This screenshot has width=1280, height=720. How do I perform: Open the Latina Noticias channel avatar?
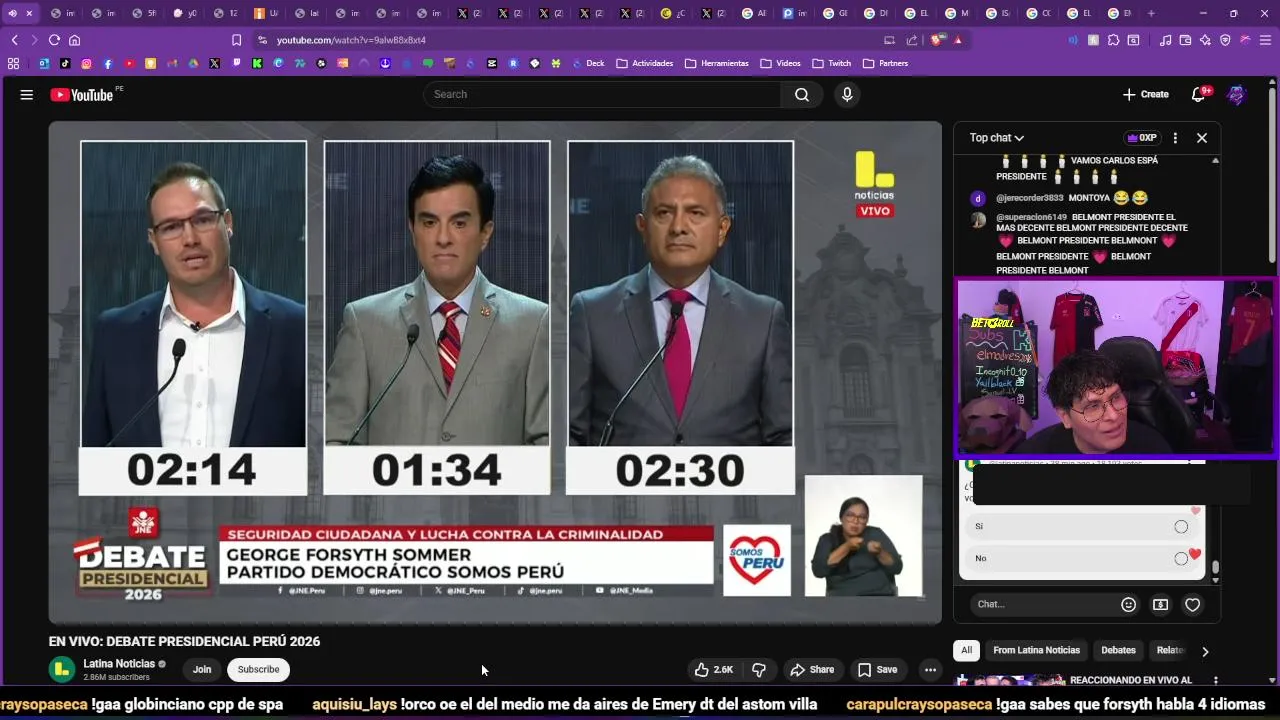[x=62, y=670]
